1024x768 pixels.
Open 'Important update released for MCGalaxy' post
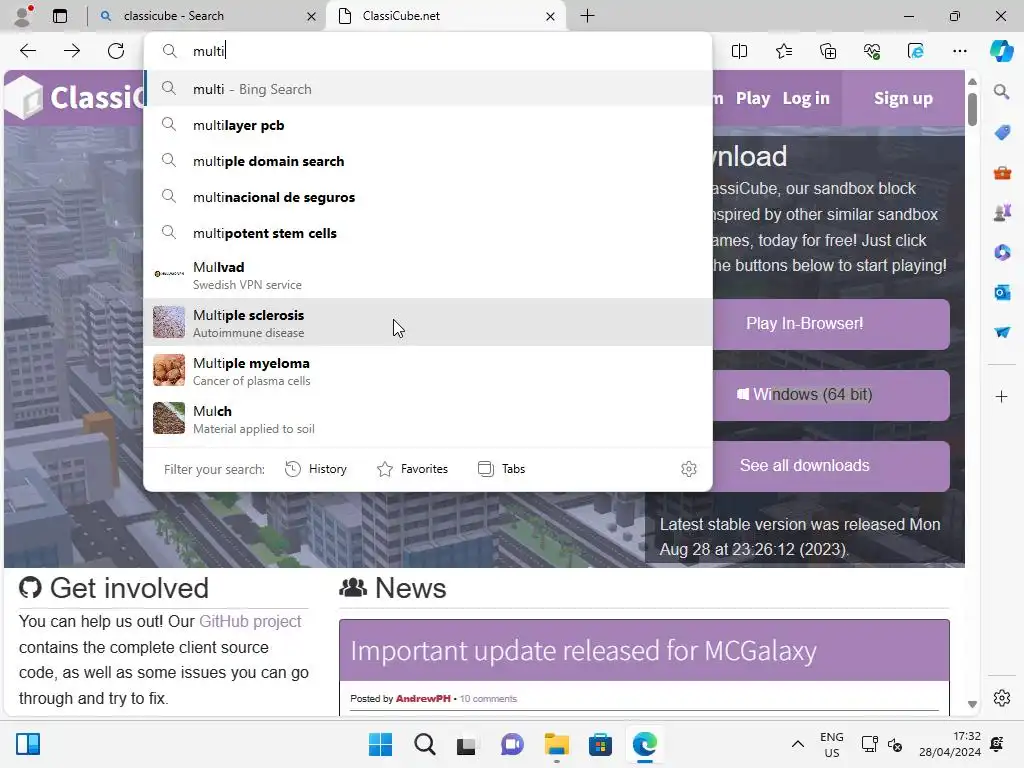583,650
